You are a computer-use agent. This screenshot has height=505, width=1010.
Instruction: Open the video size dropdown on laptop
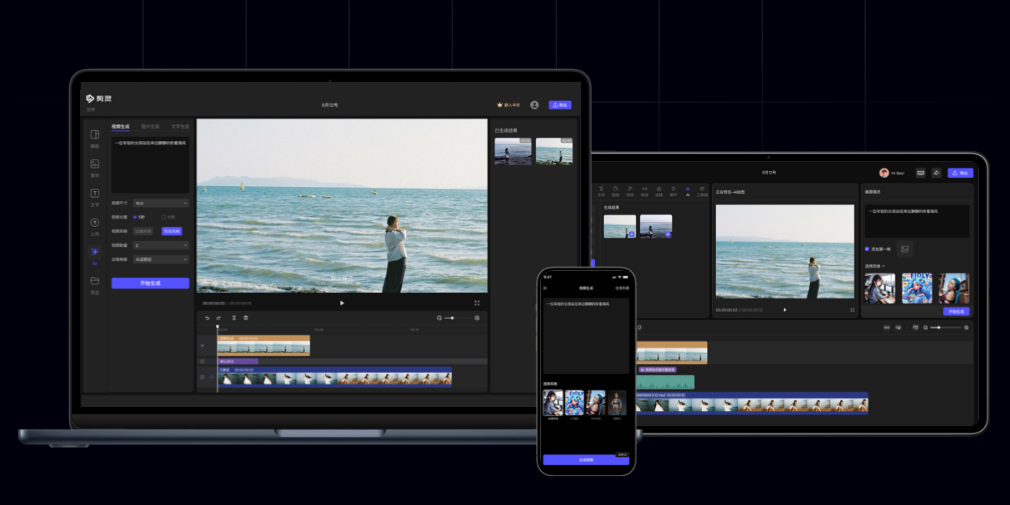coord(160,202)
